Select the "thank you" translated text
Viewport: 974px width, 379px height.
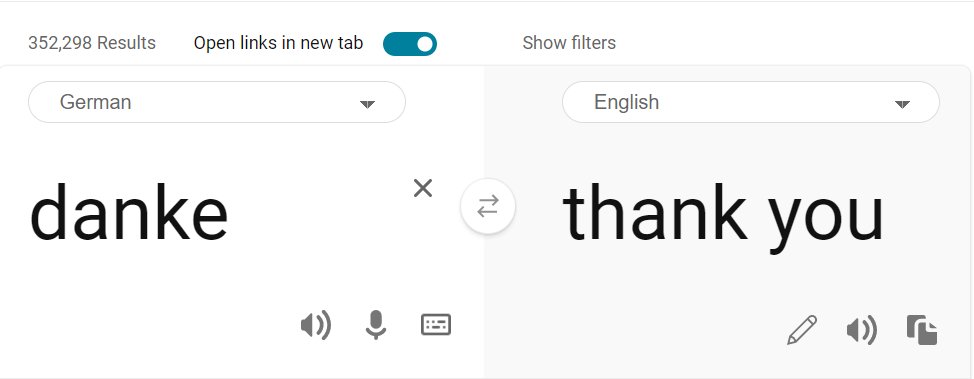pos(722,216)
